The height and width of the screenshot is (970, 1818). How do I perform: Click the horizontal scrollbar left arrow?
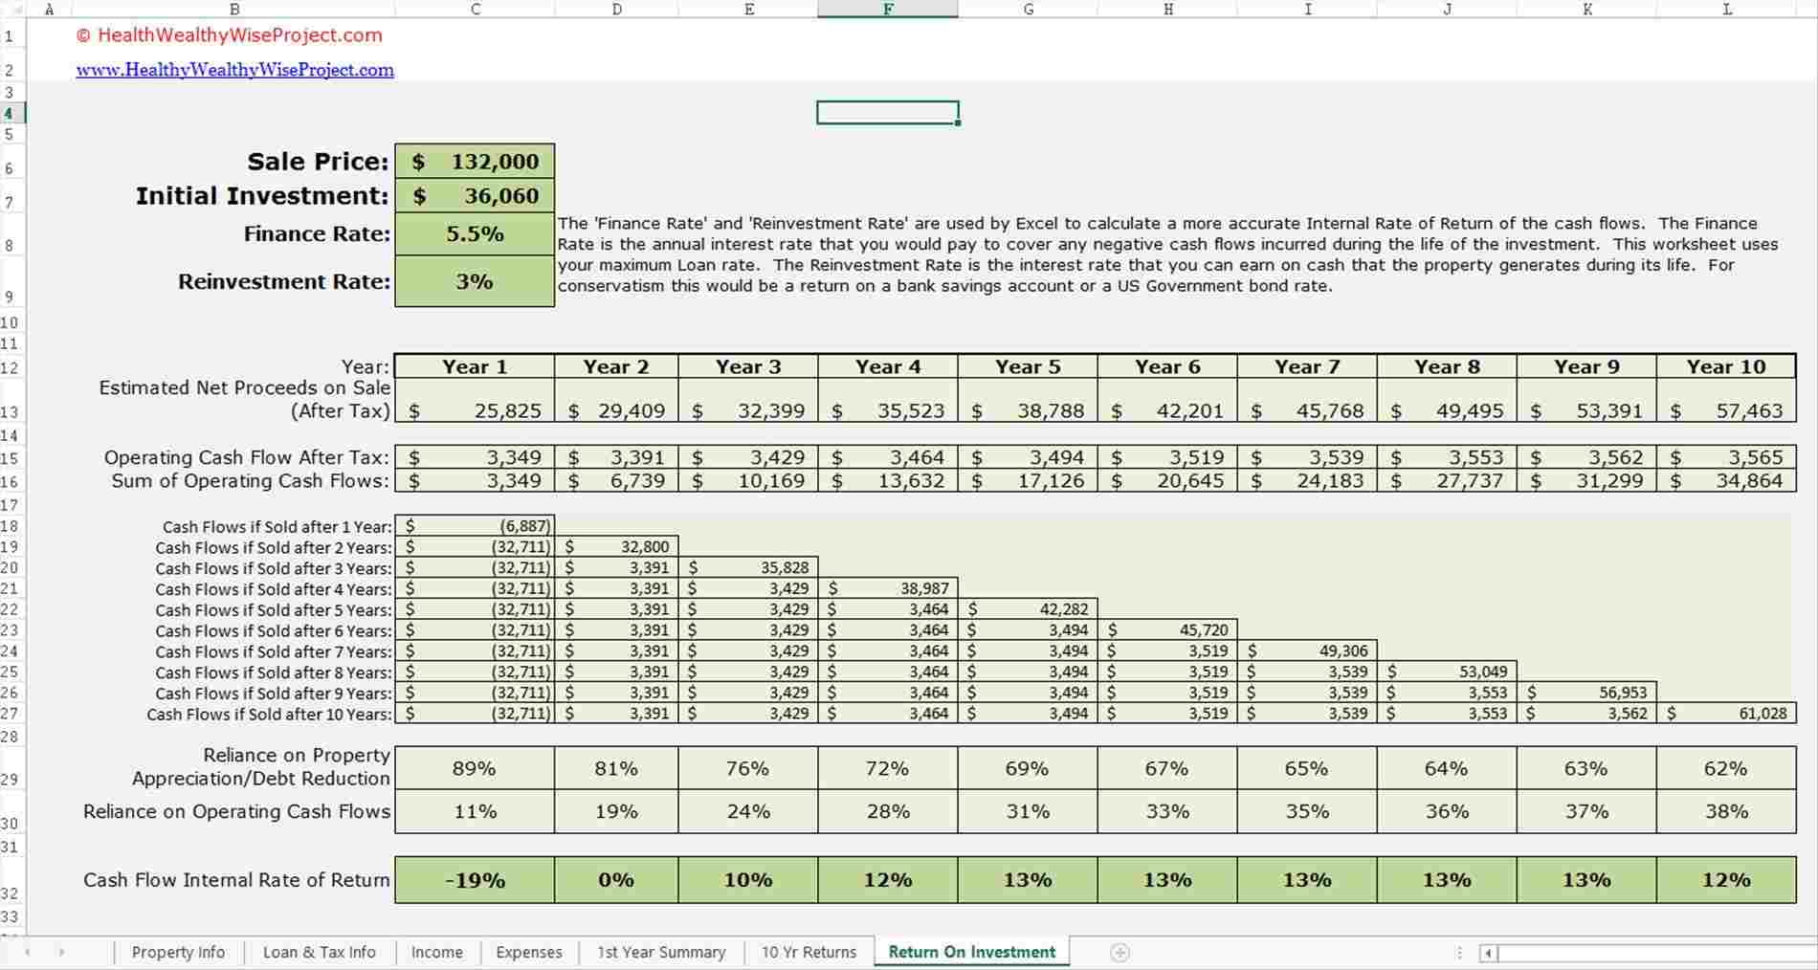pyautogui.click(x=1489, y=952)
